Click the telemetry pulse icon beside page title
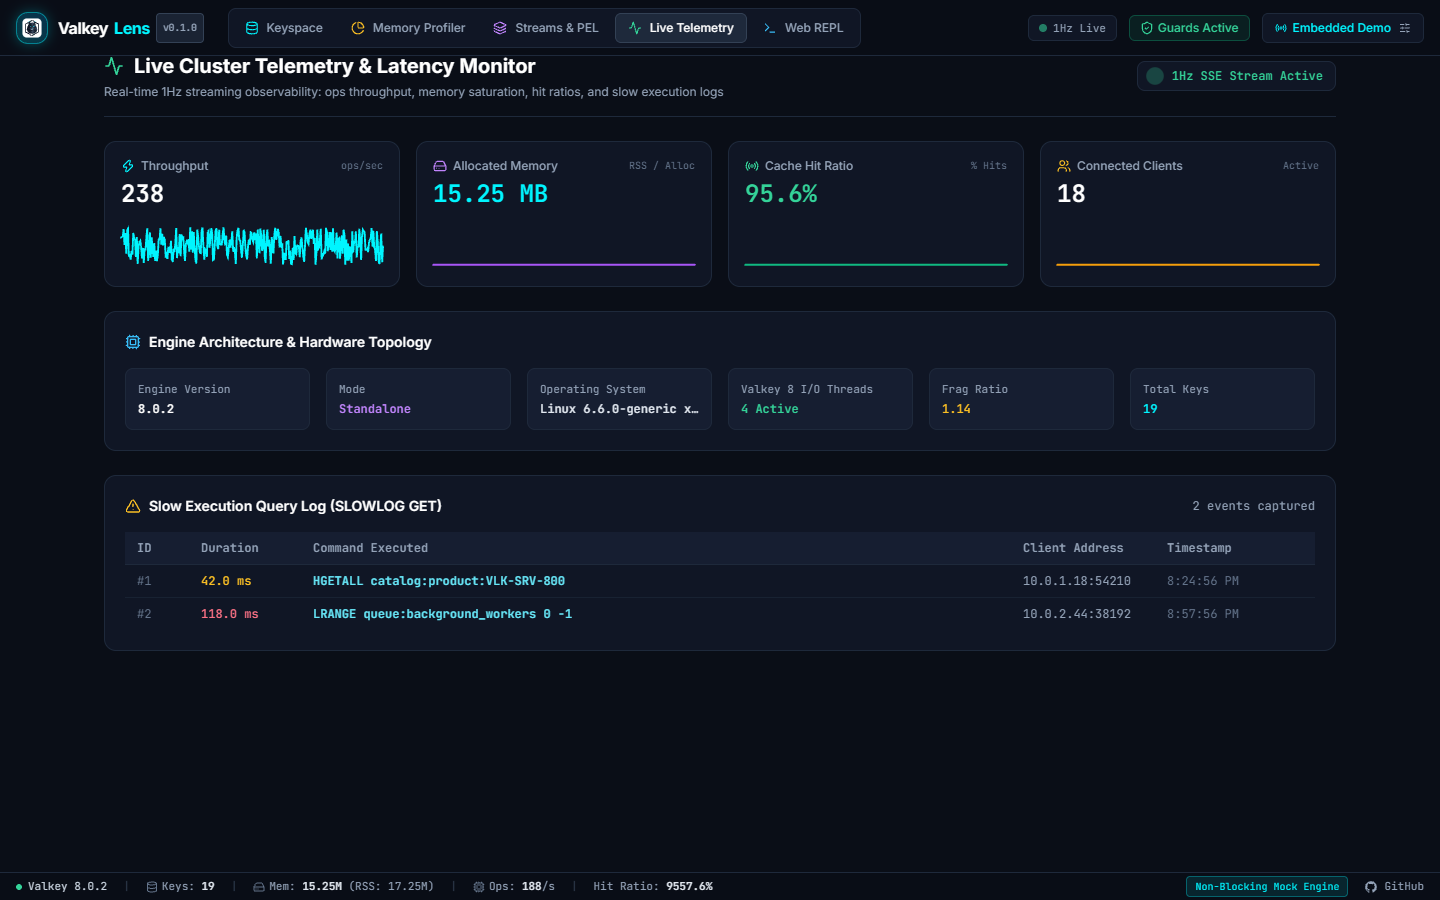This screenshot has width=1440, height=900. pyautogui.click(x=114, y=66)
